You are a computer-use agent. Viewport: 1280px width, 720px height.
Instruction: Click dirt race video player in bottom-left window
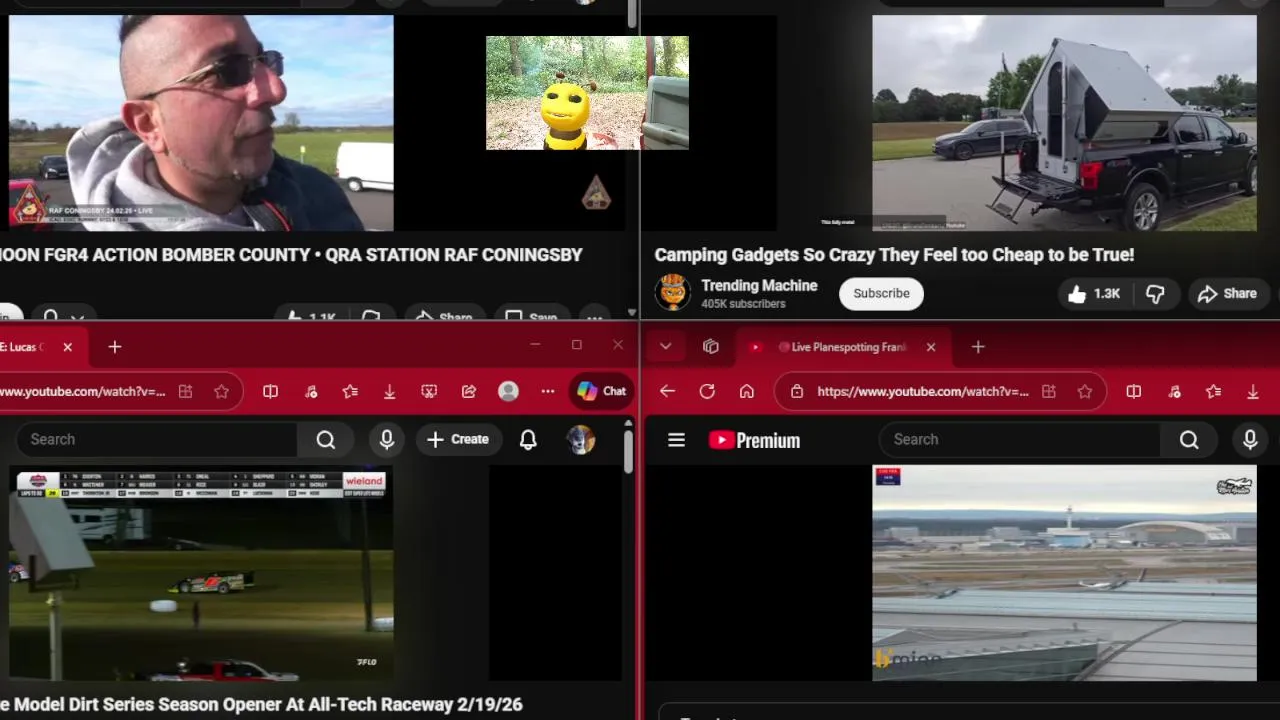(201, 573)
